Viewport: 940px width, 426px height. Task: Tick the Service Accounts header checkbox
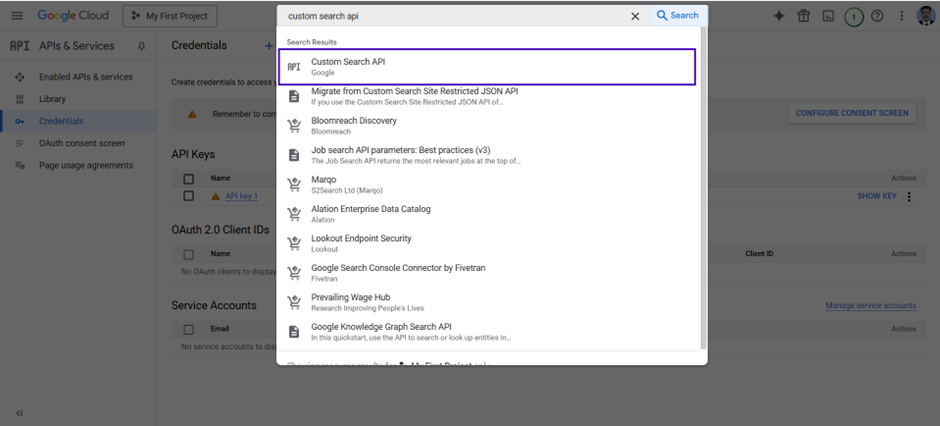189,330
